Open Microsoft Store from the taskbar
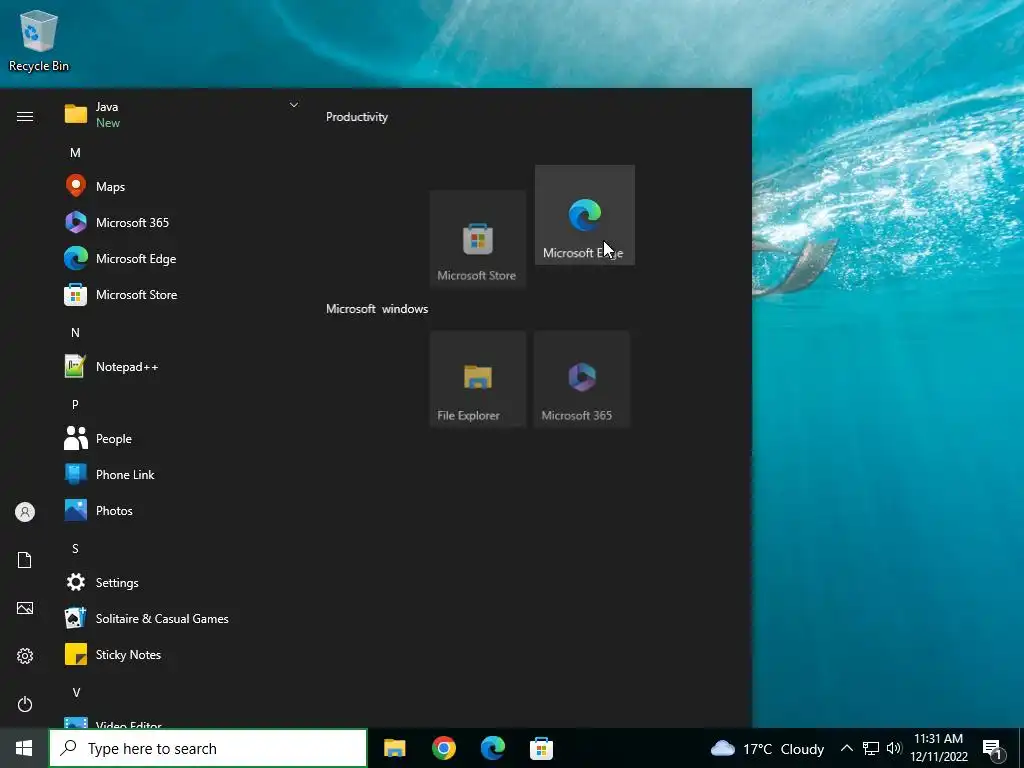1024x768 pixels. click(x=541, y=748)
